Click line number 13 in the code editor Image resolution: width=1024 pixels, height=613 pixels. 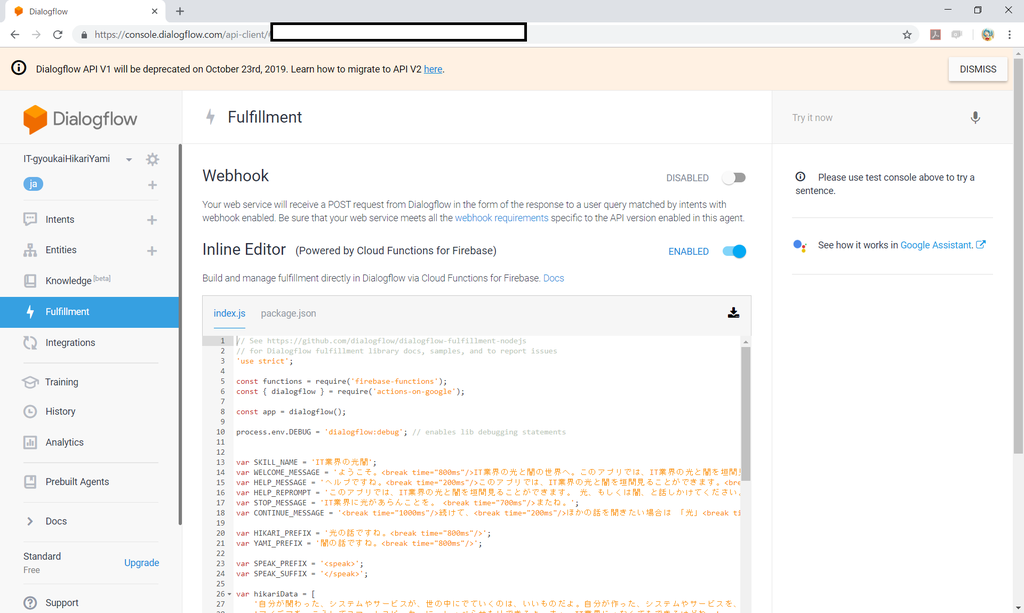[220, 462]
